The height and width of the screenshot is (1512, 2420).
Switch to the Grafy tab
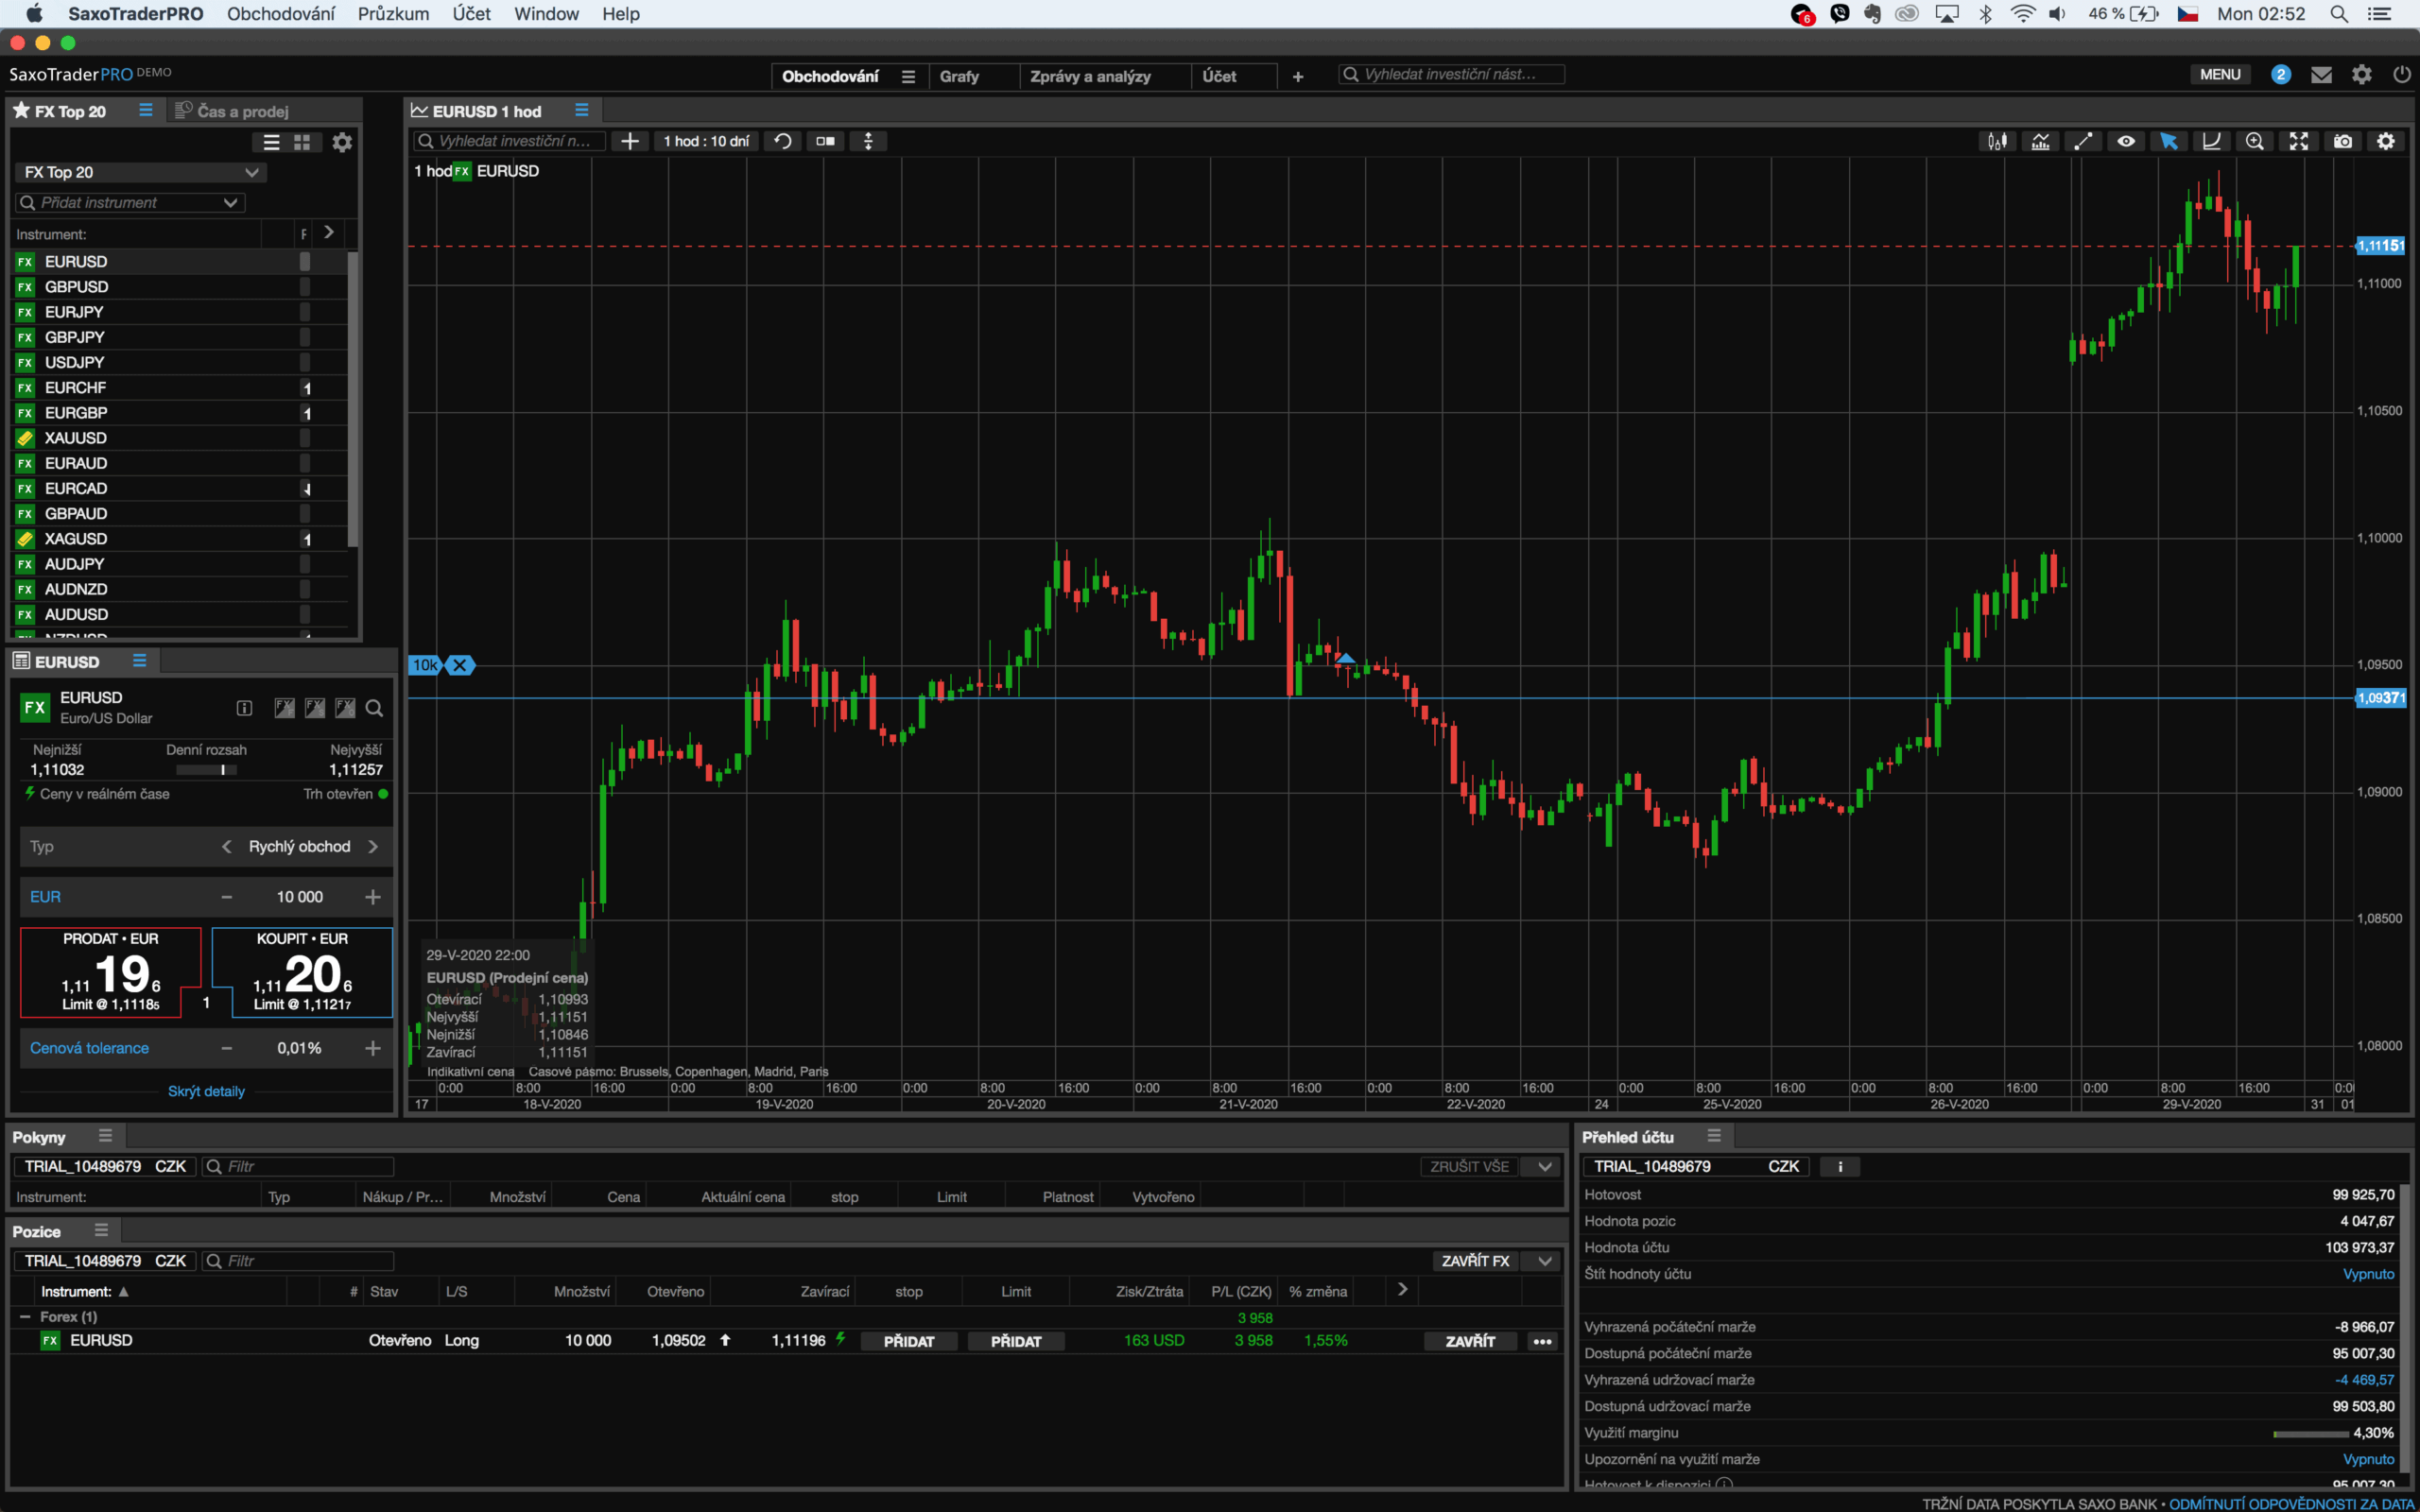point(959,76)
